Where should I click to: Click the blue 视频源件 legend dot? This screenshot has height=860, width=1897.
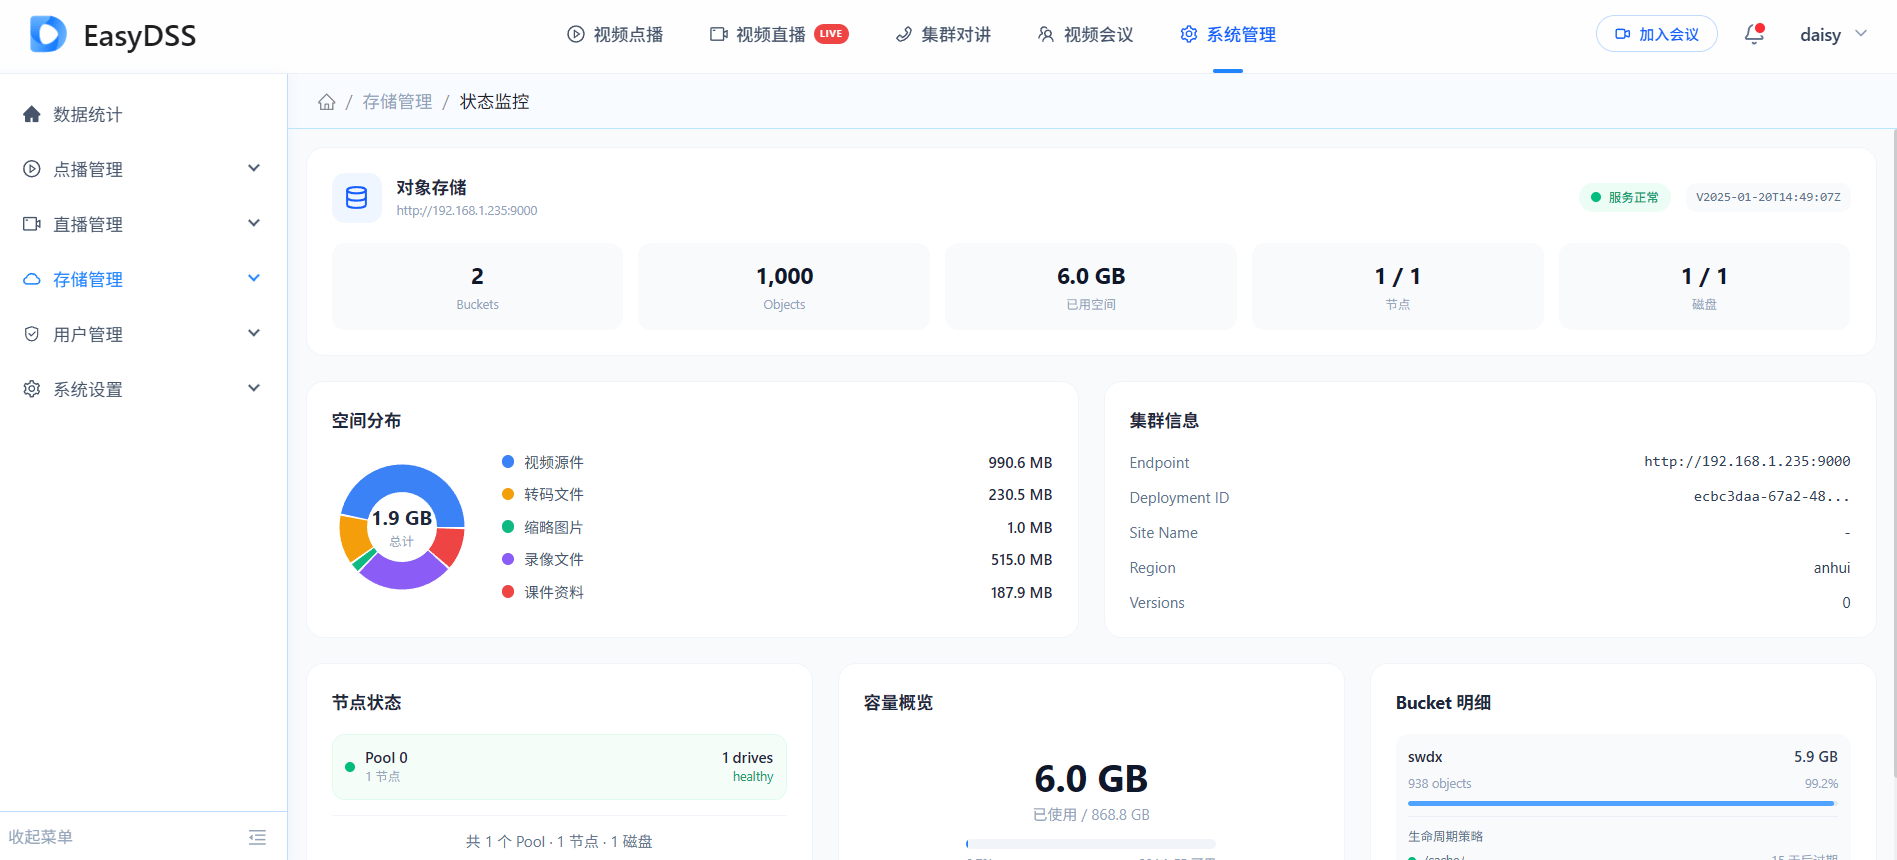[508, 462]
